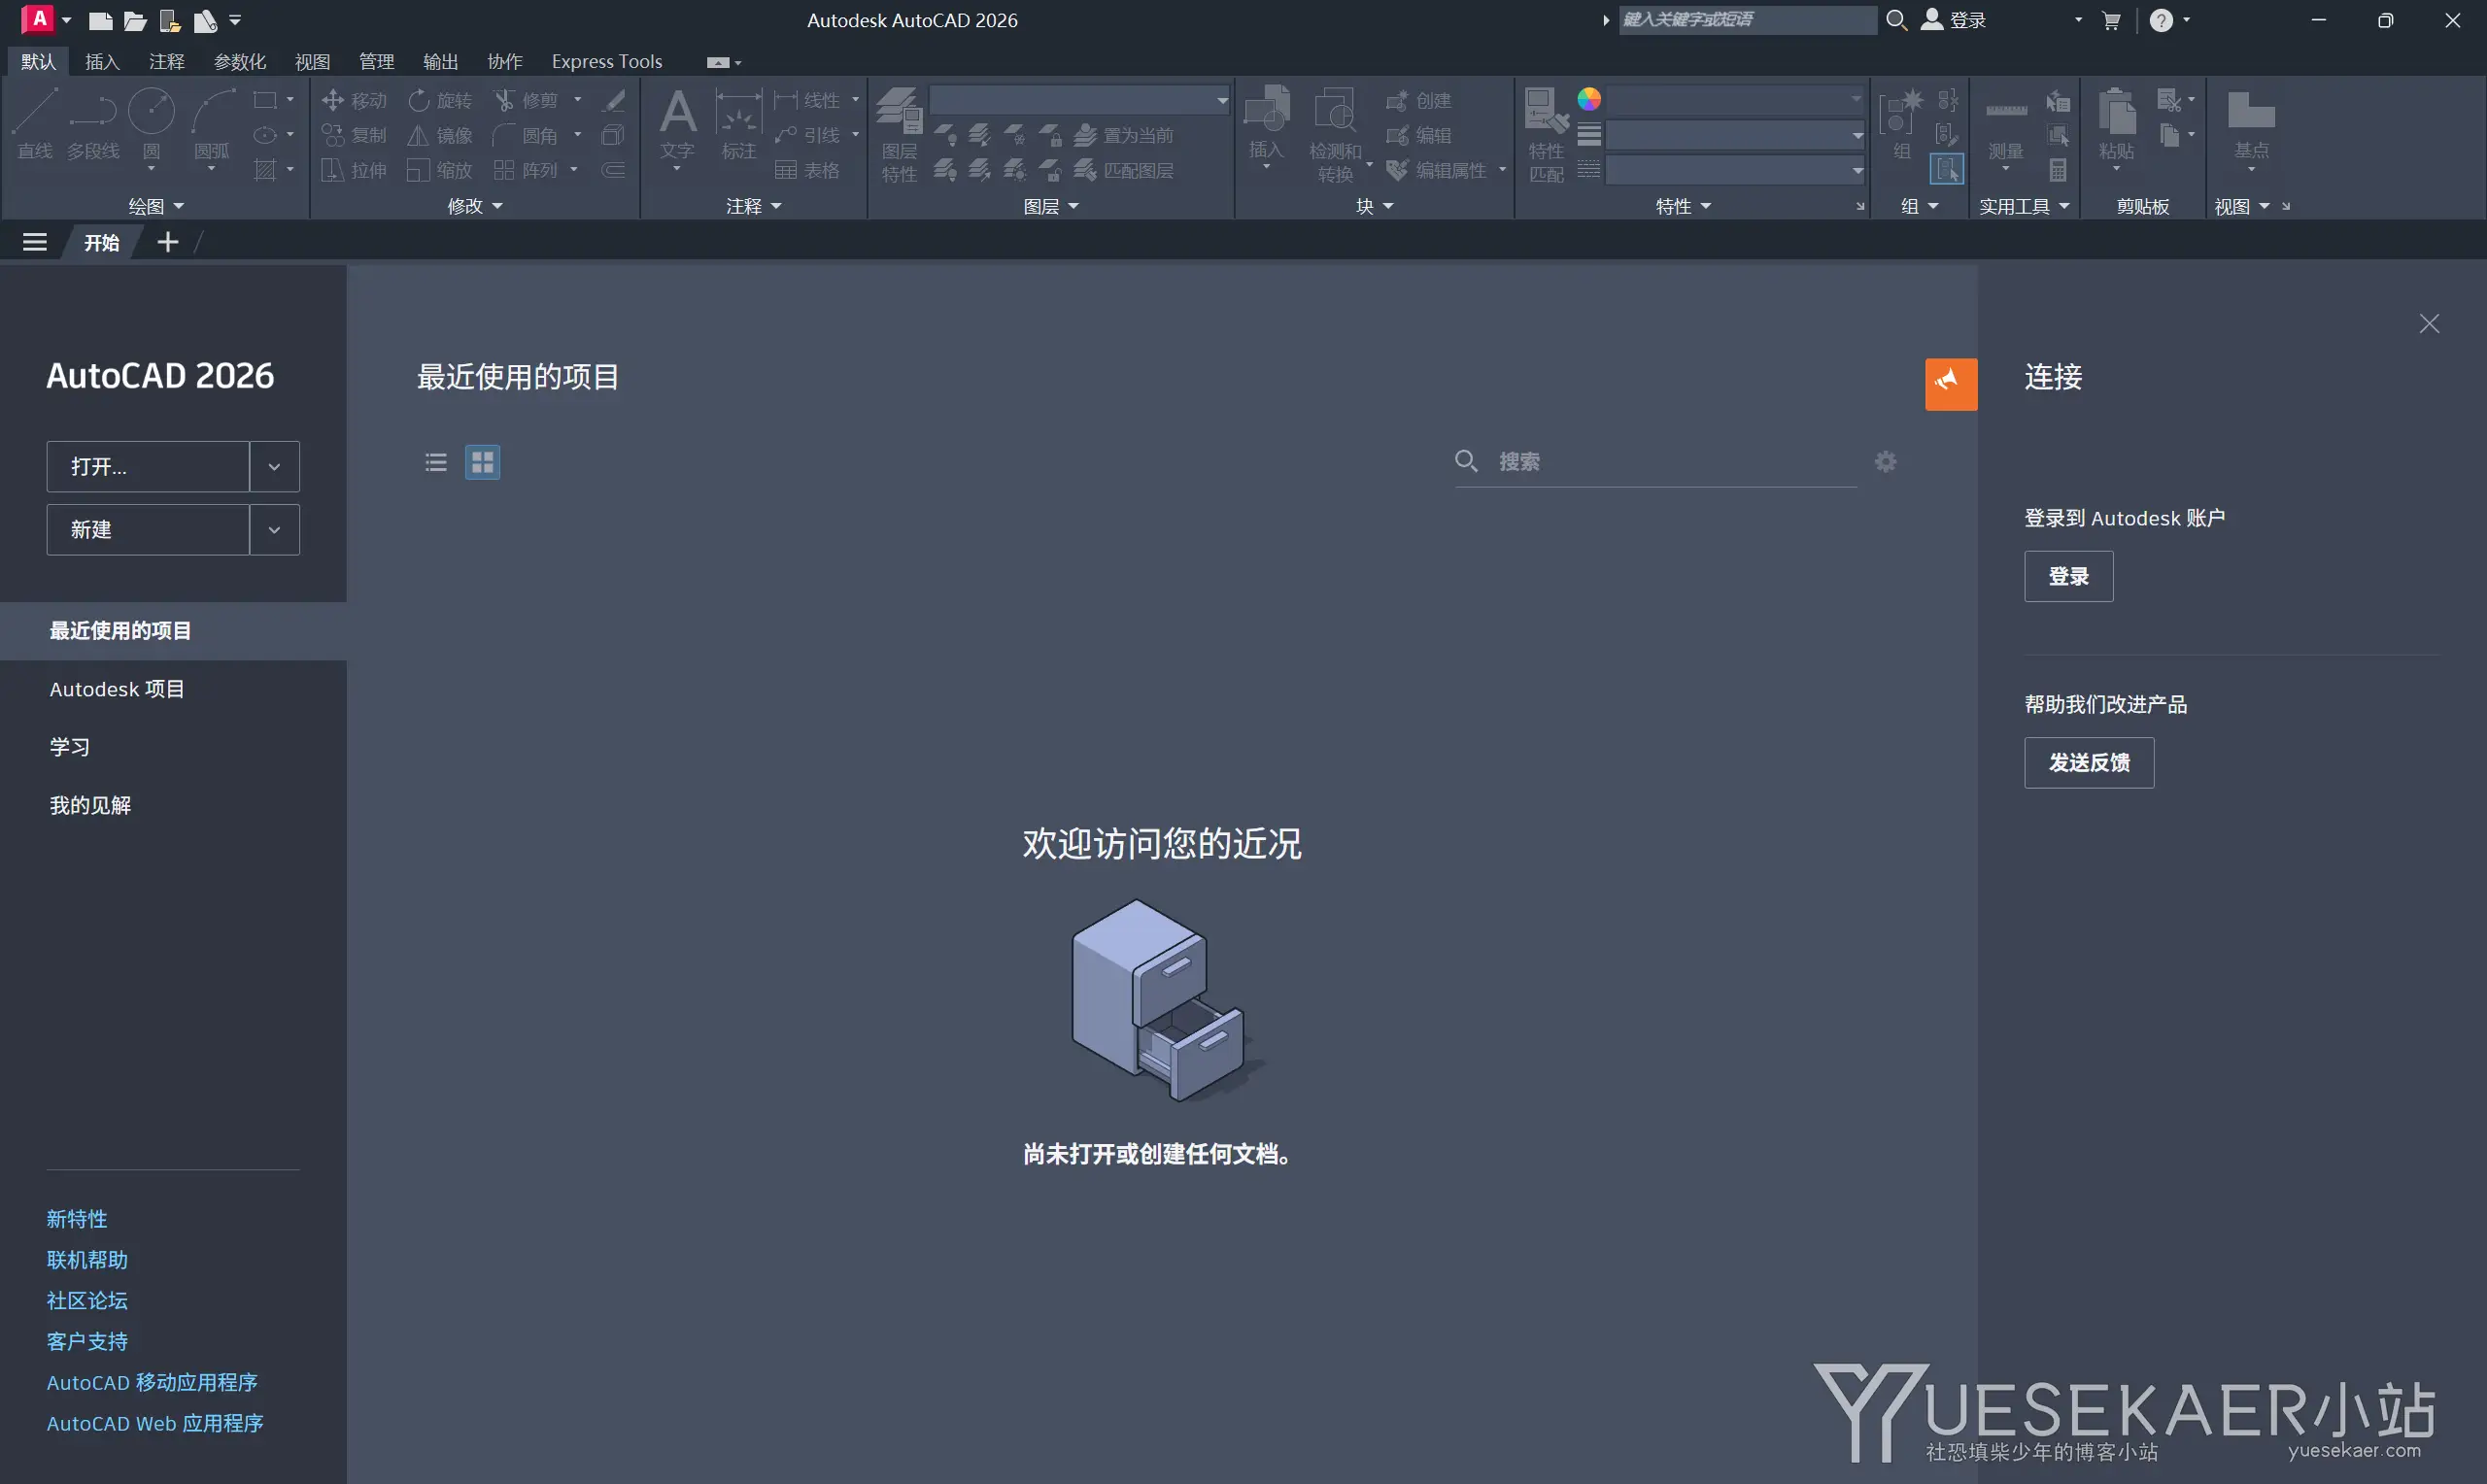Click the keyword search box in title bar
The image size is (2487, 1484).
[x=1747, y=19]
